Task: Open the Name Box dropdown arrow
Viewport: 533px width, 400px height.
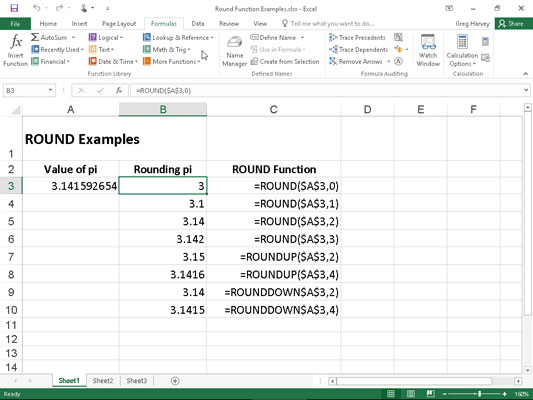Action: tap(50, 90)
